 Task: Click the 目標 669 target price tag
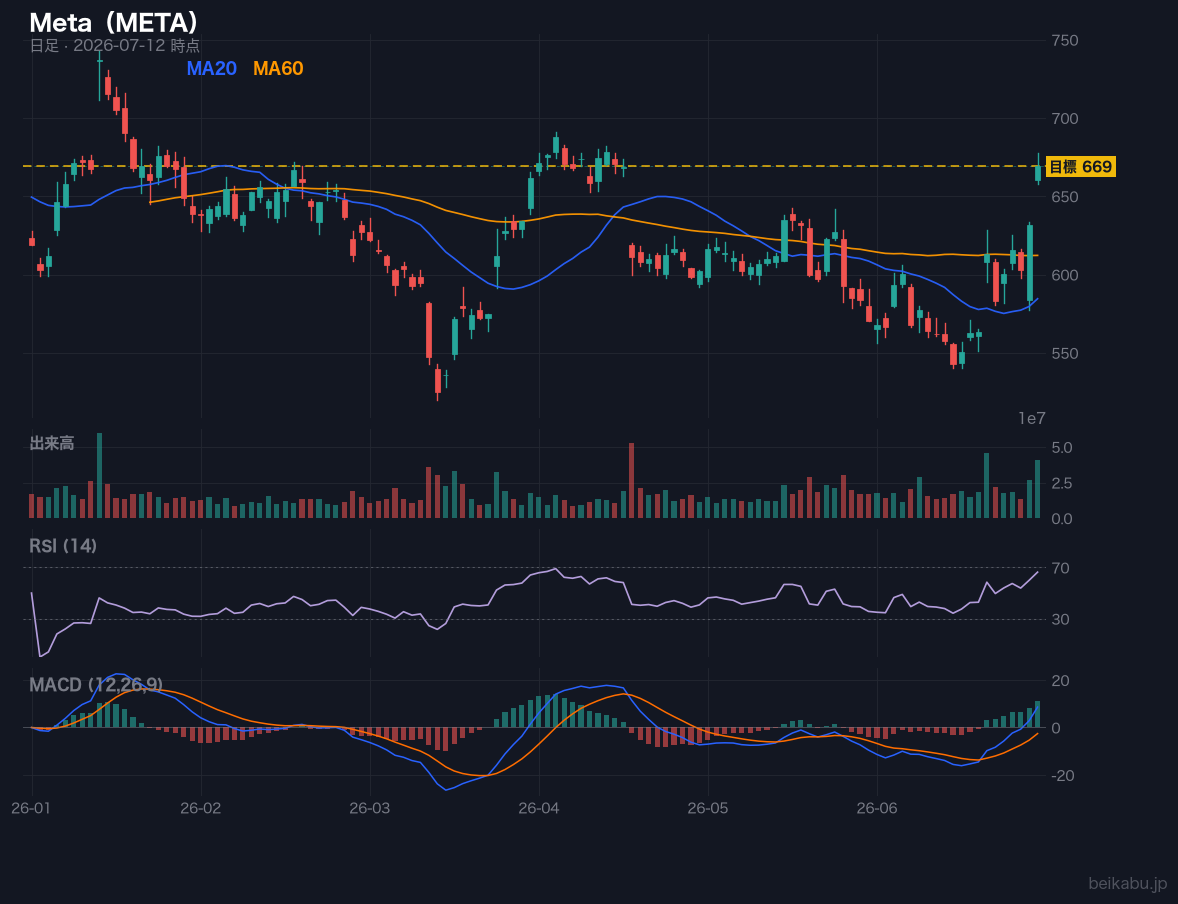(x=1080, y=167)
